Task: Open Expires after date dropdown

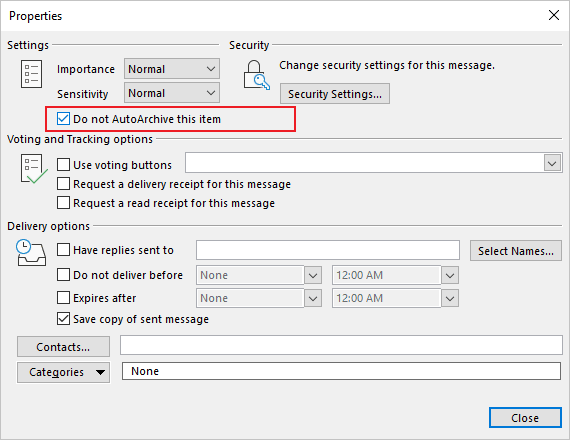Action: [x=313, y=299]
